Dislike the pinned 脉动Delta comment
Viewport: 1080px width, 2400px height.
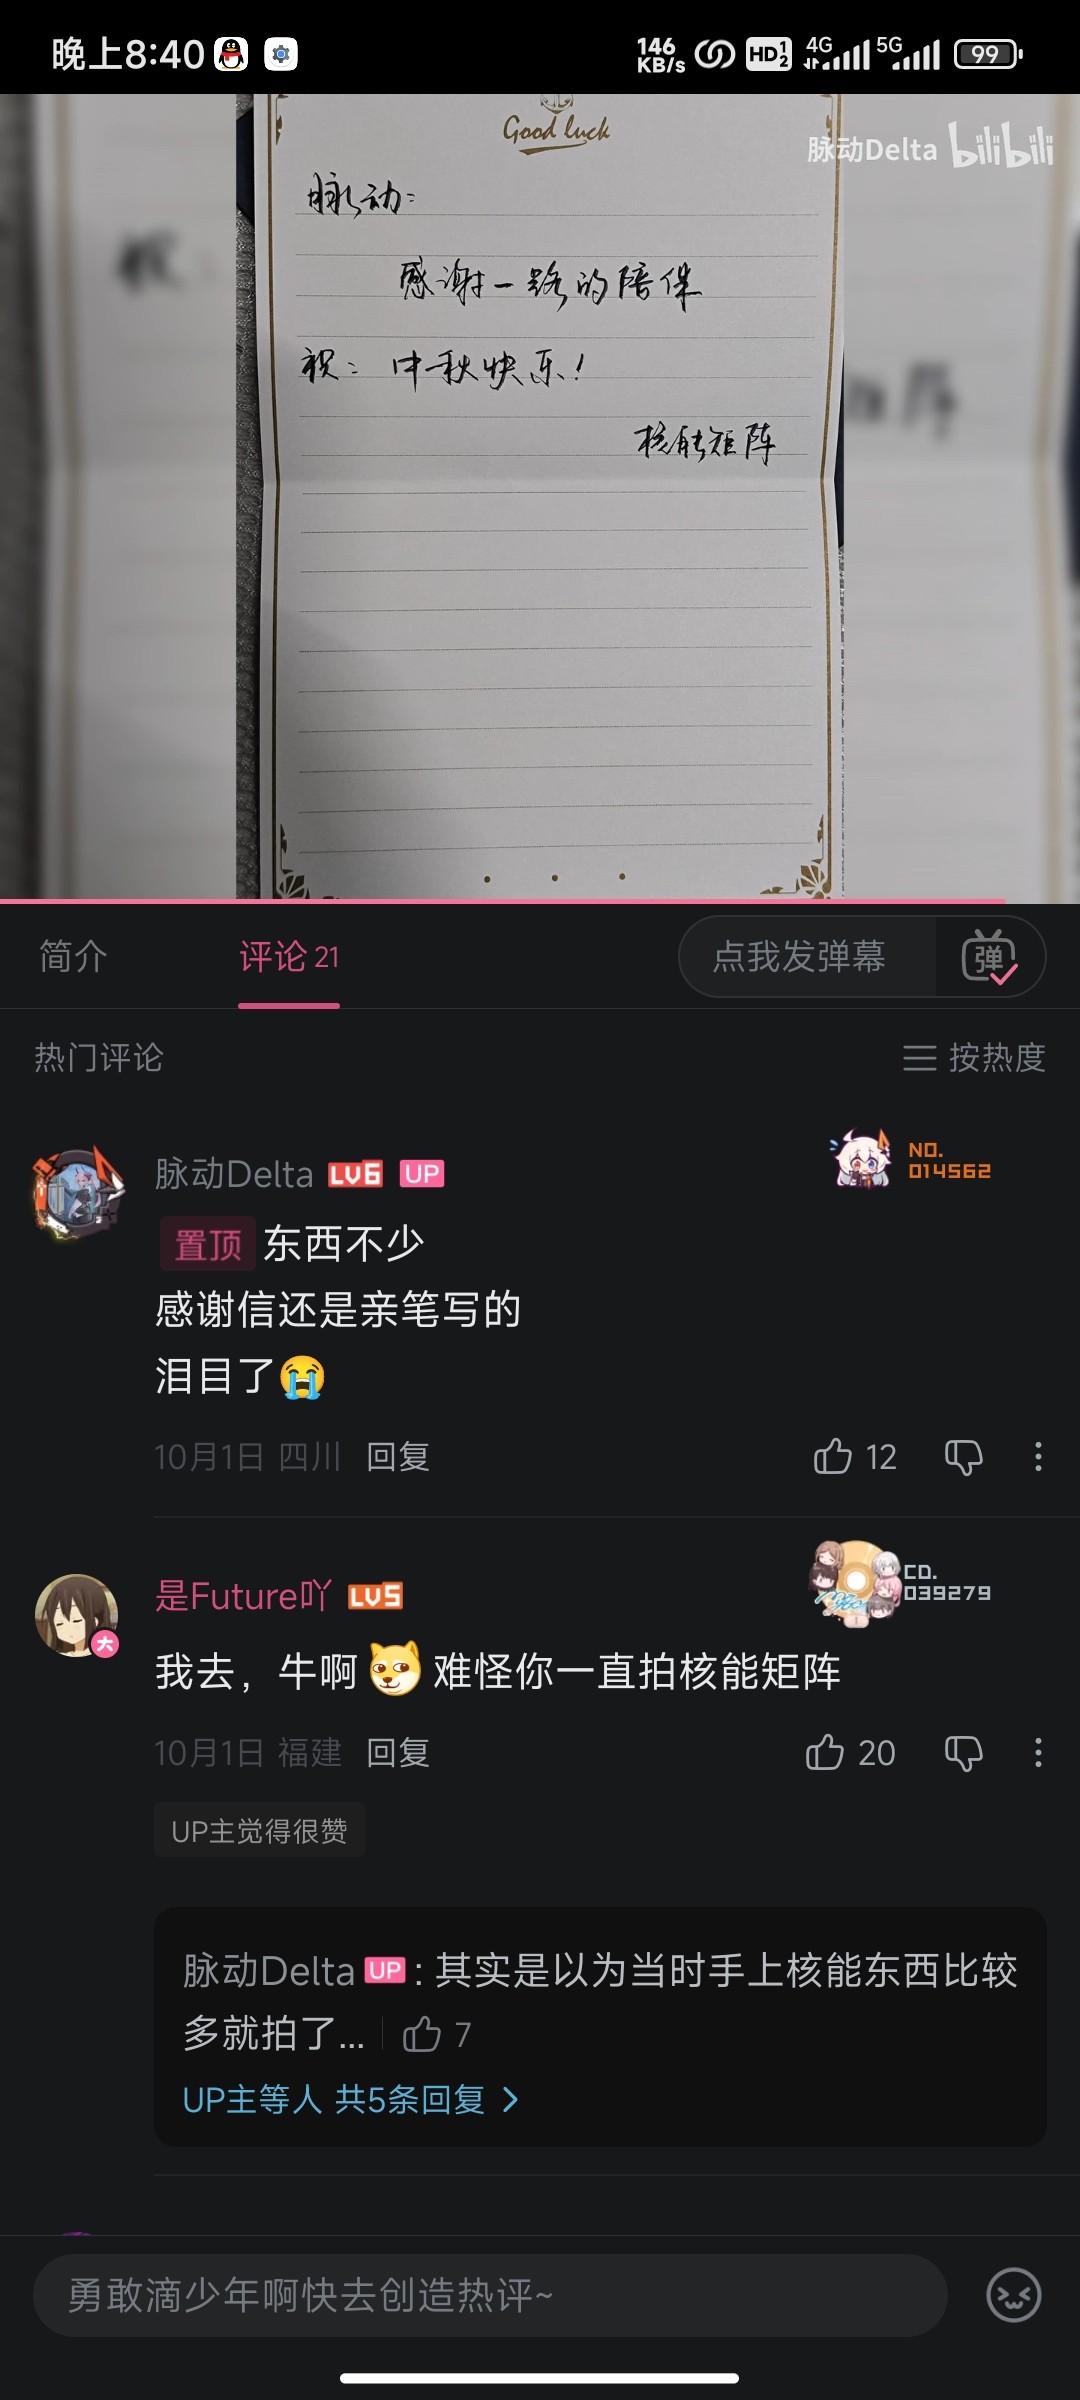[x=964, y=1457]
